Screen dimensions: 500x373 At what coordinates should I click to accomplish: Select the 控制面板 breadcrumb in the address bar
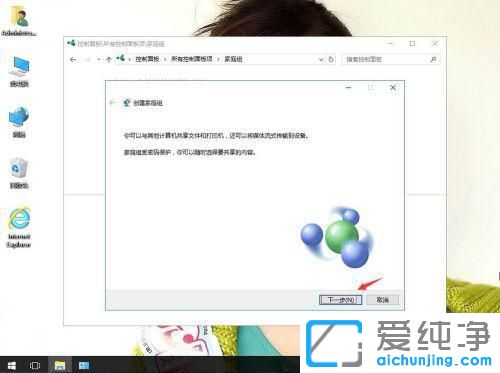pyautogui.click(x=147, y=59)
